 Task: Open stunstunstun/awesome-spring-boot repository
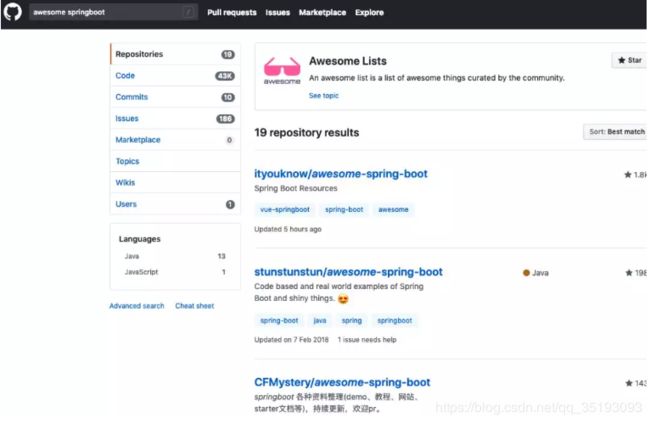[348, 272]
